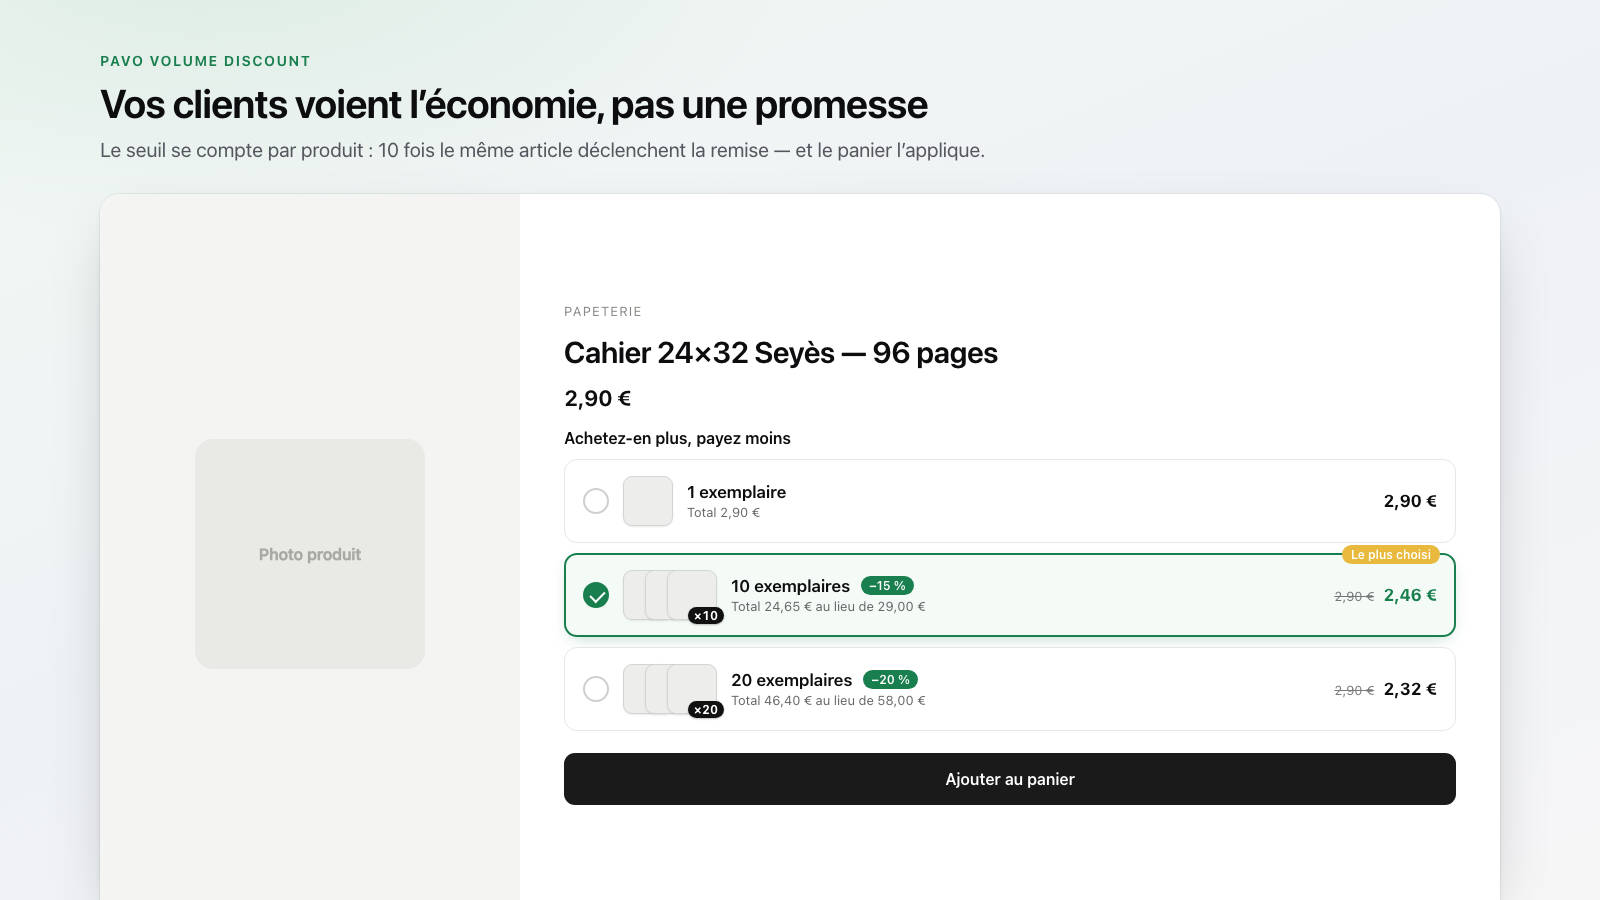Click the Ajouter au panier button
The image size is (1600, 900).
pyautogui.click(x=1010, y=779)
